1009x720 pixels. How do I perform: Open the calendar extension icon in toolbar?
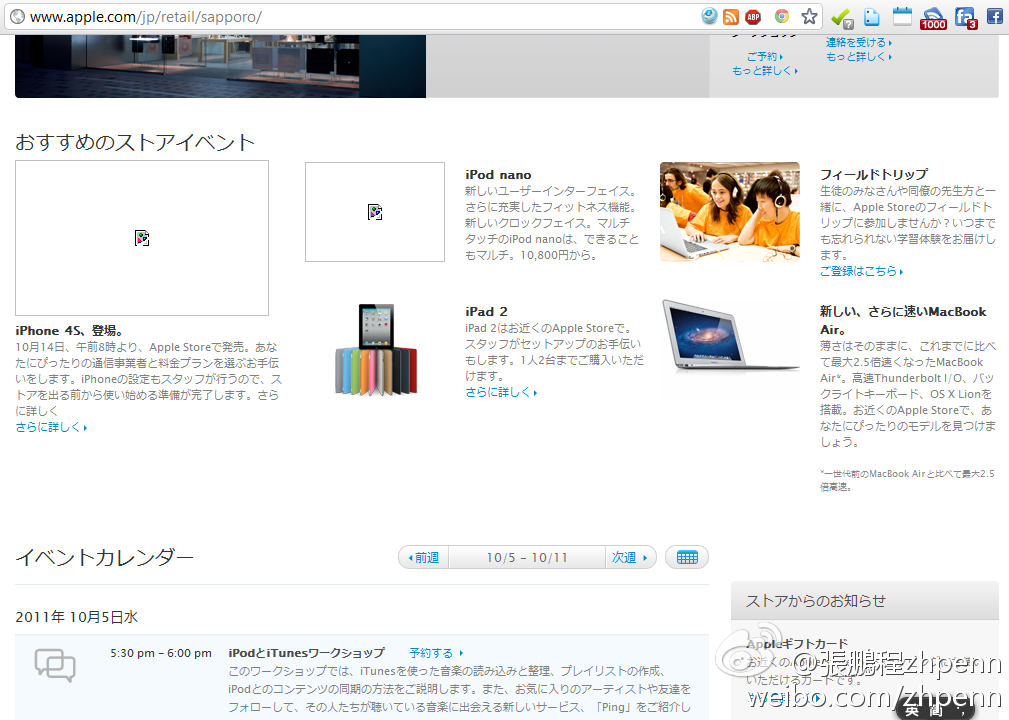coord(902,17)
